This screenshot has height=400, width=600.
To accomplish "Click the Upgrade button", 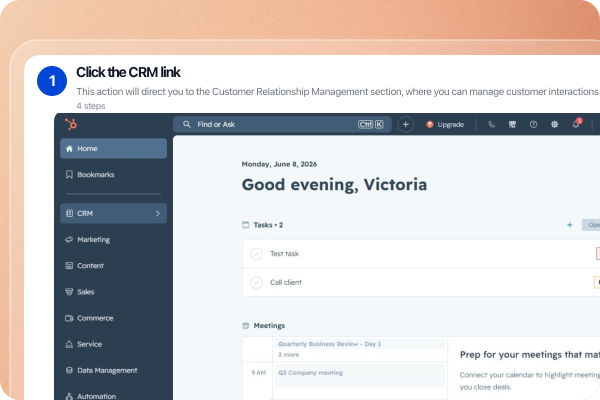I will coord(445,124).
